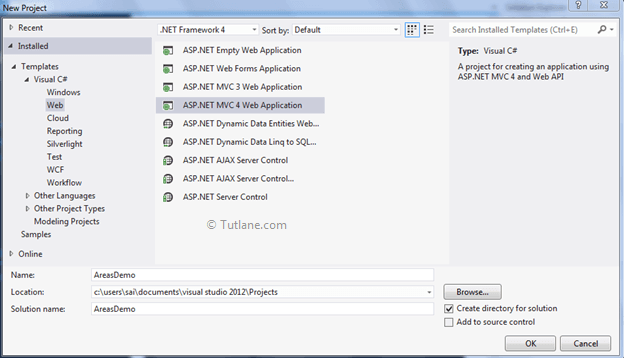The width and height of the screenshot is (624, 361).
Task: Select the Reporting template category
Action: point(64,131)
